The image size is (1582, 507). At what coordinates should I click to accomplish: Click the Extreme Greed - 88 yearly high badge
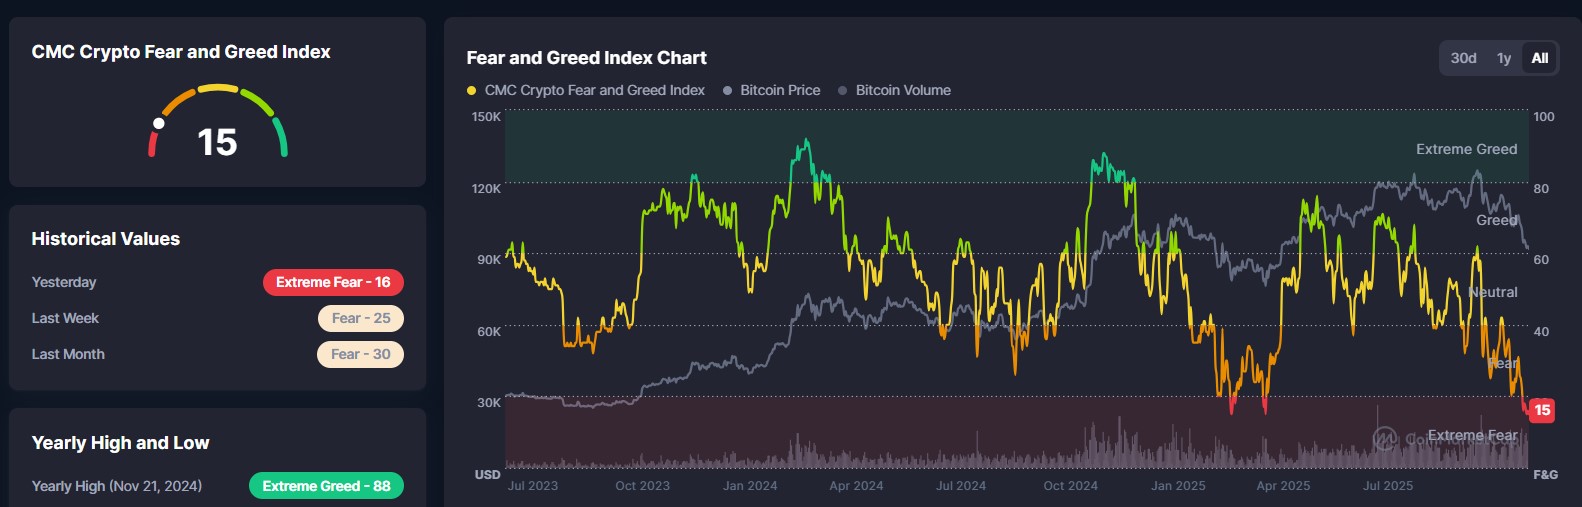326,486
